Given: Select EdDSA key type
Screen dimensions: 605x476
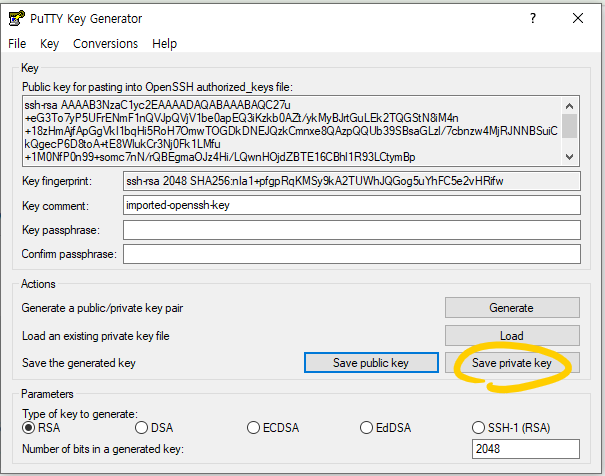Looking at the screenshot, I should point(385,428).
